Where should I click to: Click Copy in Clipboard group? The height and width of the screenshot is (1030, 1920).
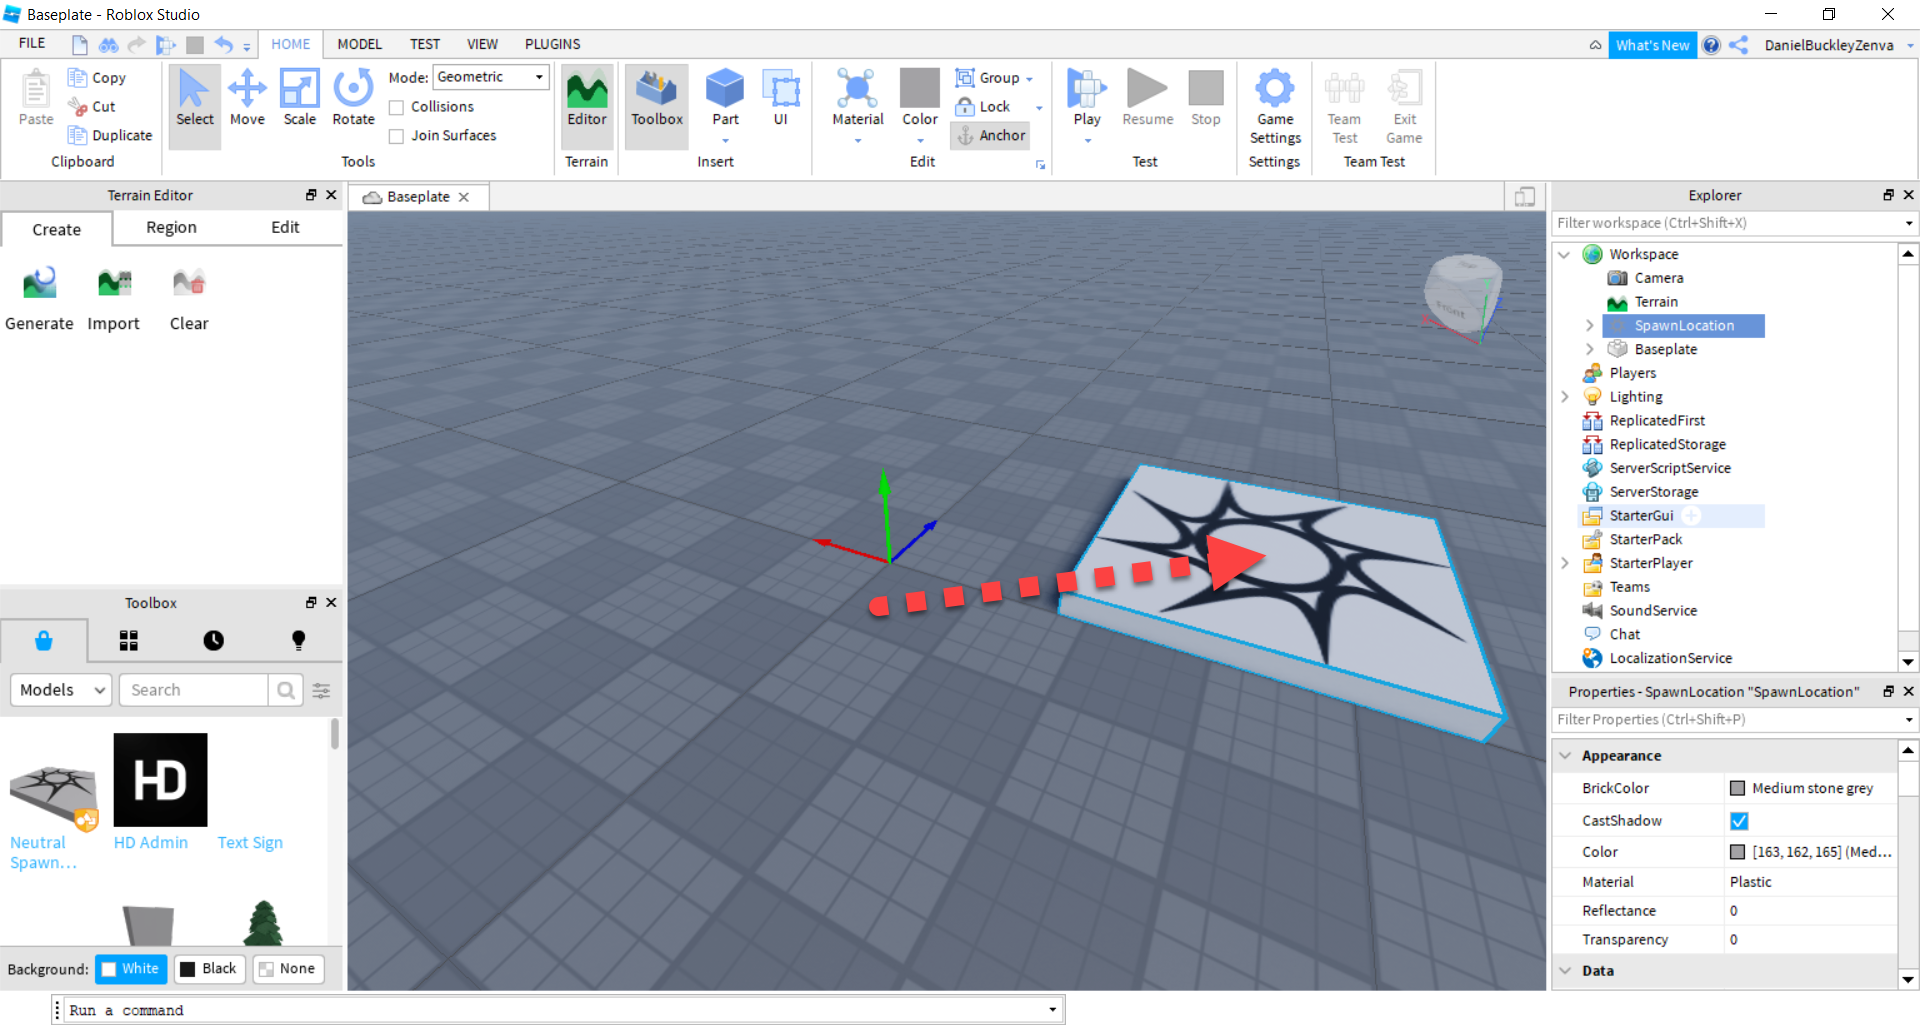[x=97, y=77]
